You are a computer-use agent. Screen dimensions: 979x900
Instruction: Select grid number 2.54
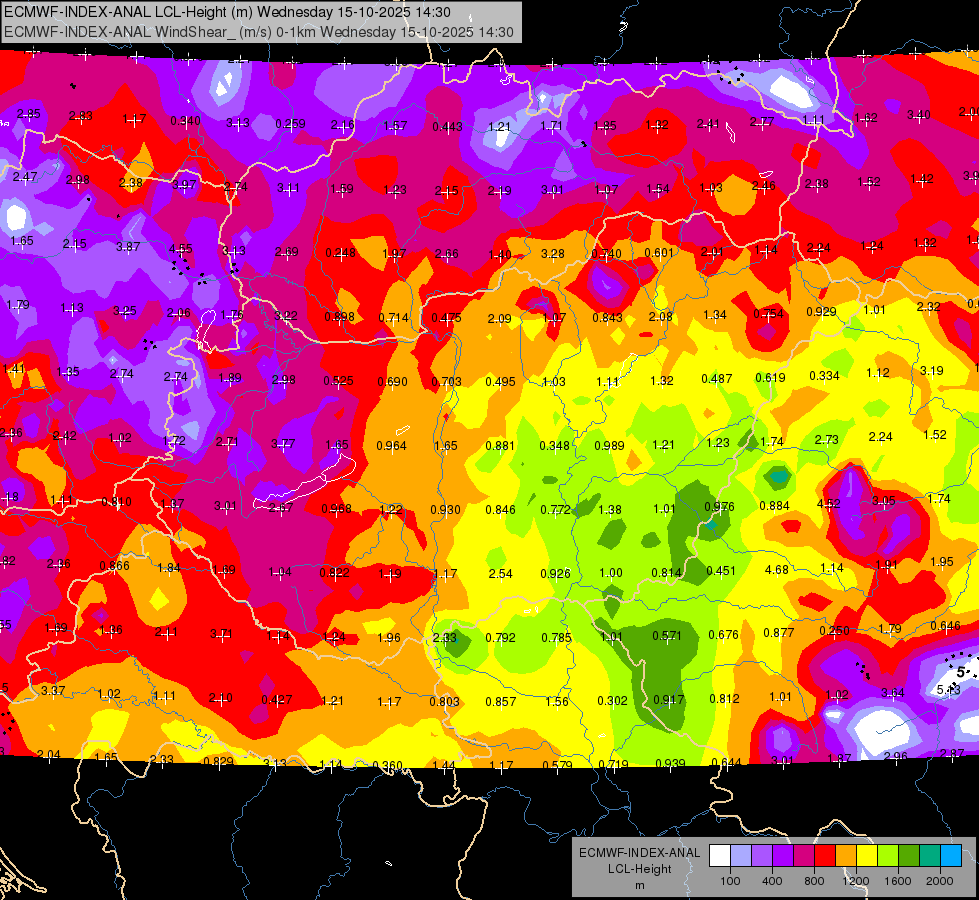500,573
